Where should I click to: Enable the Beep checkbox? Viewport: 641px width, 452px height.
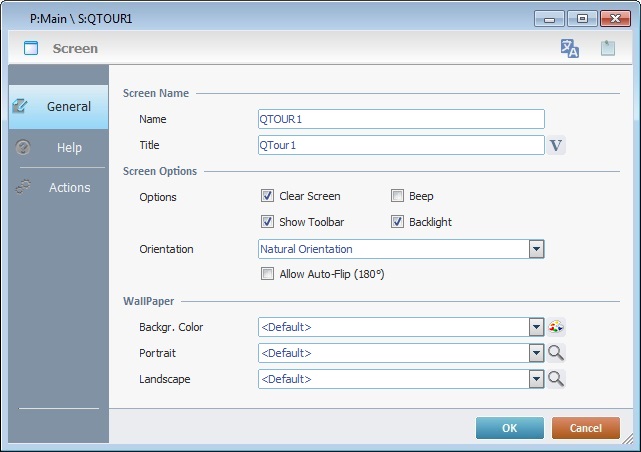pos(397,196)
